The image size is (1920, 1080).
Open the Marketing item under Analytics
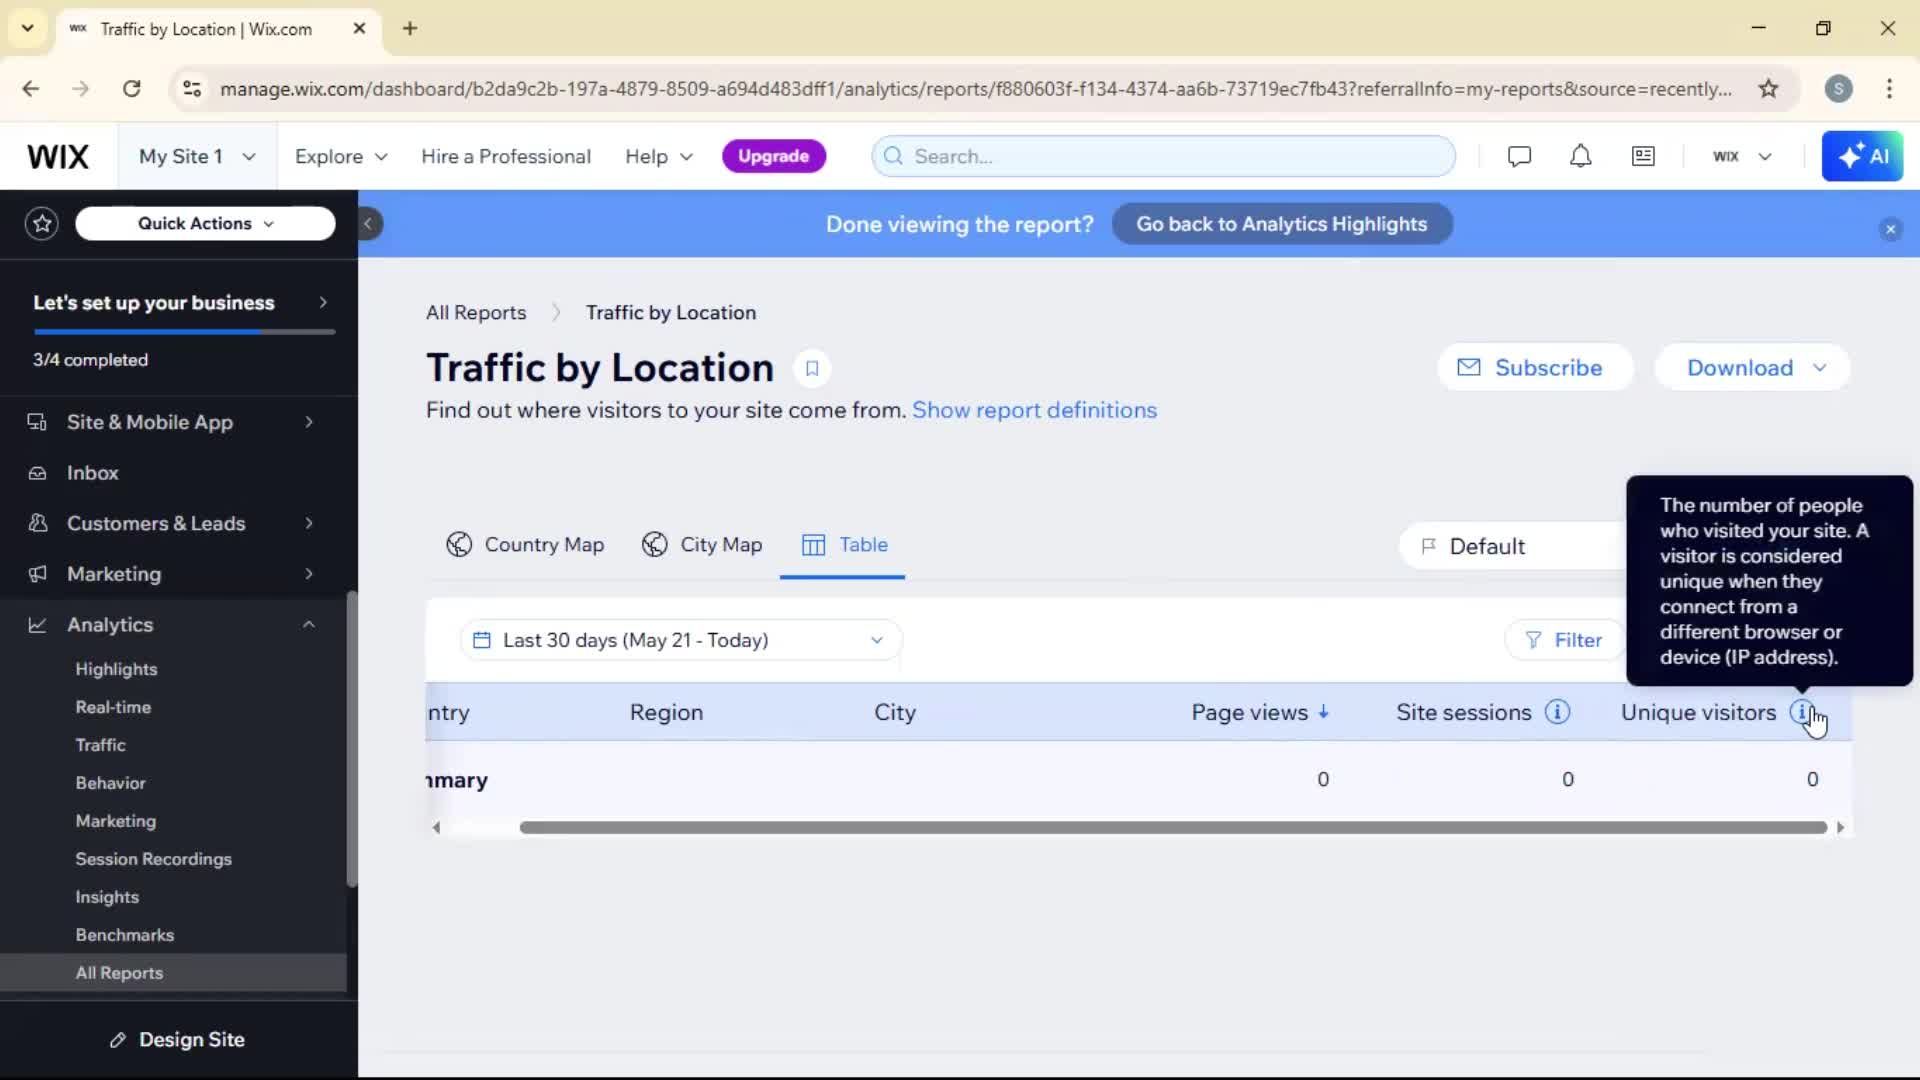click(x=116, y=821)
